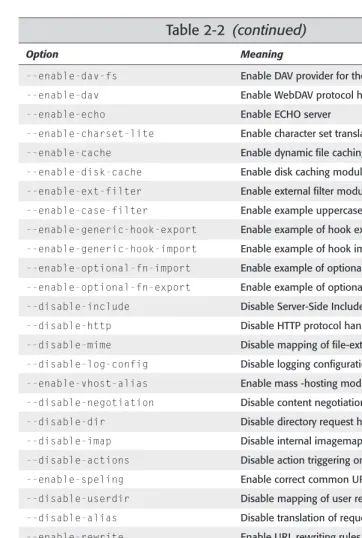
Task: Click the --disable-include option
Action: [78, 306]
